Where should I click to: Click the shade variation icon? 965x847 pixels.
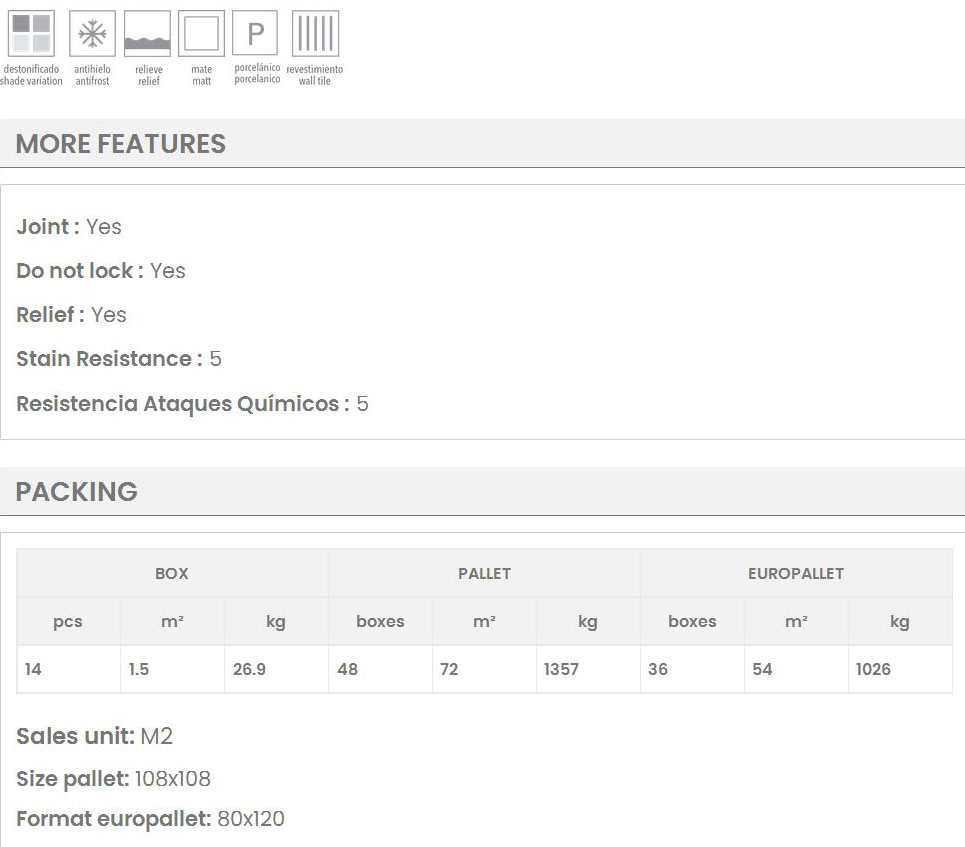pyautogui.click(x=31, y=34)
